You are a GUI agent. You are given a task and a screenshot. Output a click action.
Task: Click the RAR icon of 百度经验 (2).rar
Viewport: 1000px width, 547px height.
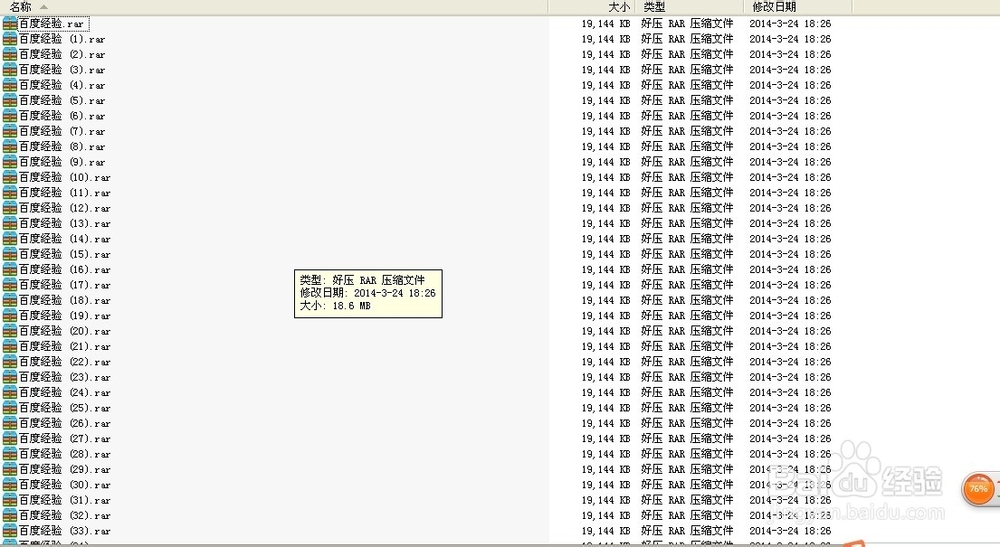pos(10,54)
